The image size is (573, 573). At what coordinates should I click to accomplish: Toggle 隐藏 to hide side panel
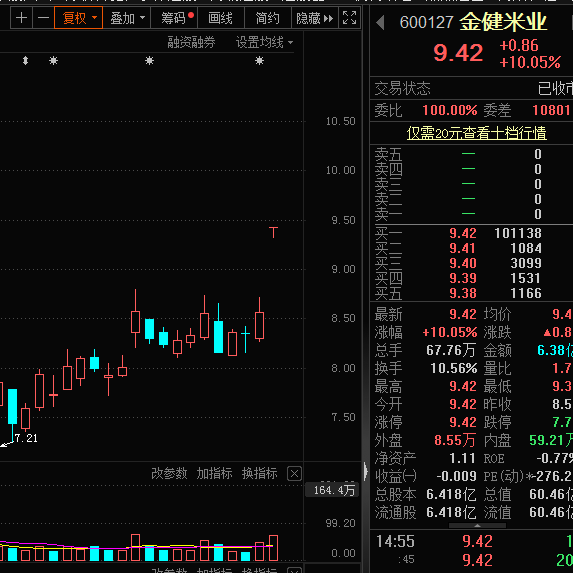[315, 18]
